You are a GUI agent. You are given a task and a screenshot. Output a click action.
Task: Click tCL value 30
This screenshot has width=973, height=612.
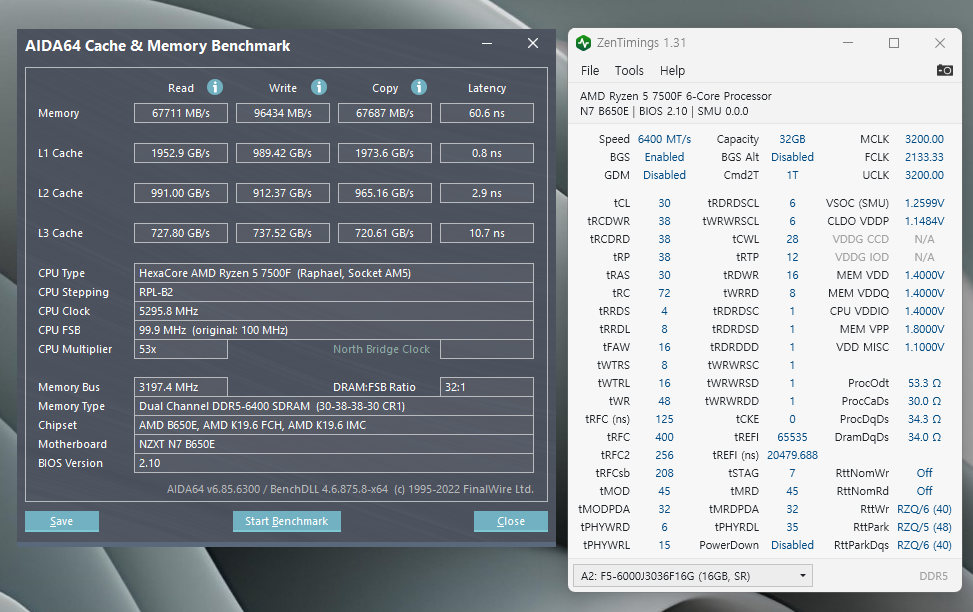click(x=664, y=203)
